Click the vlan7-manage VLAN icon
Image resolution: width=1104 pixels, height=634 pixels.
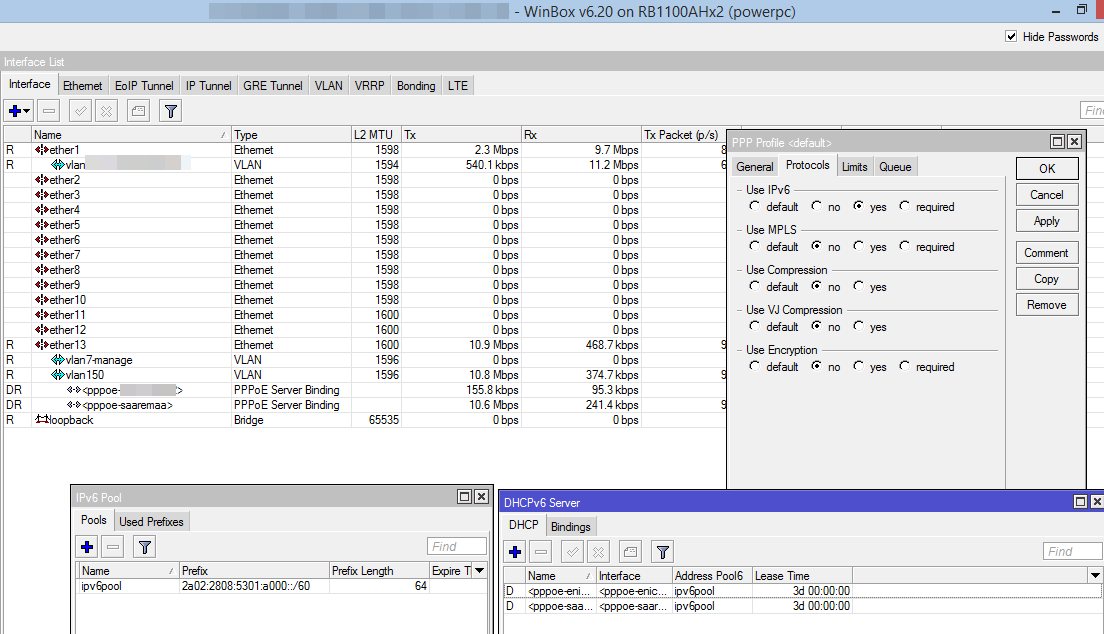(x=58, y=360)
